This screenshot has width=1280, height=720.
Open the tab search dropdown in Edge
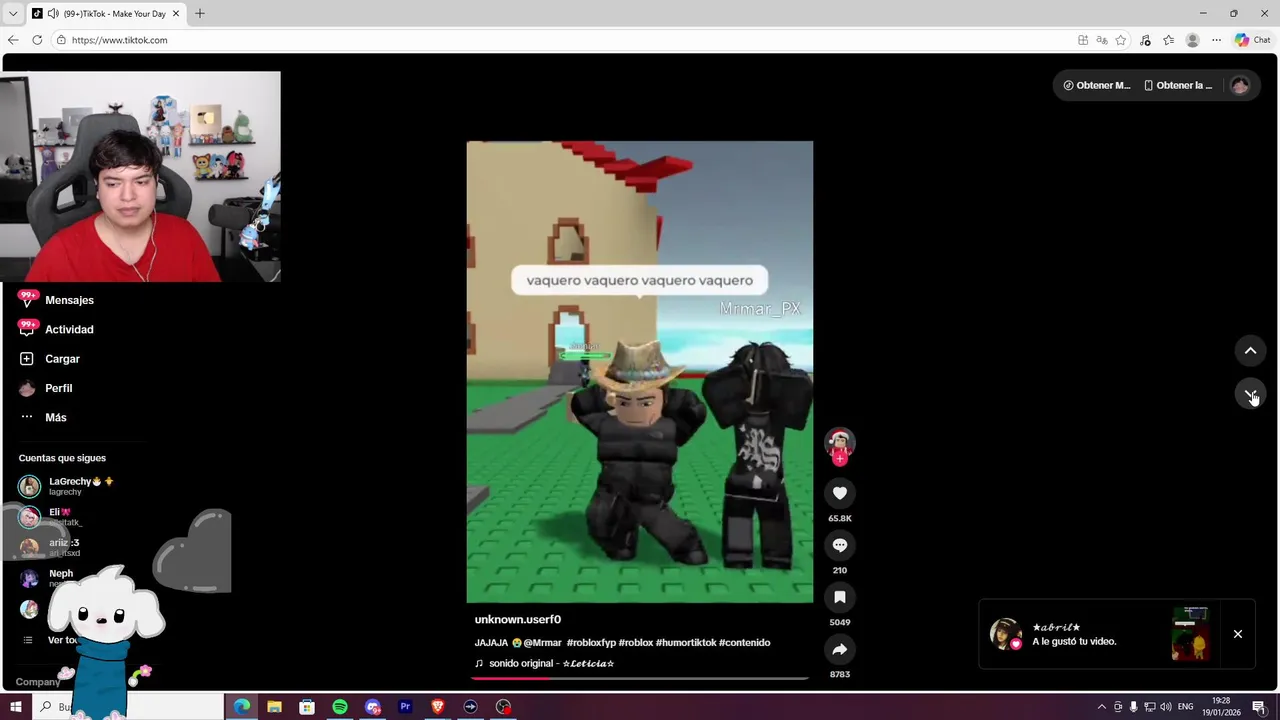coord(12,14)
